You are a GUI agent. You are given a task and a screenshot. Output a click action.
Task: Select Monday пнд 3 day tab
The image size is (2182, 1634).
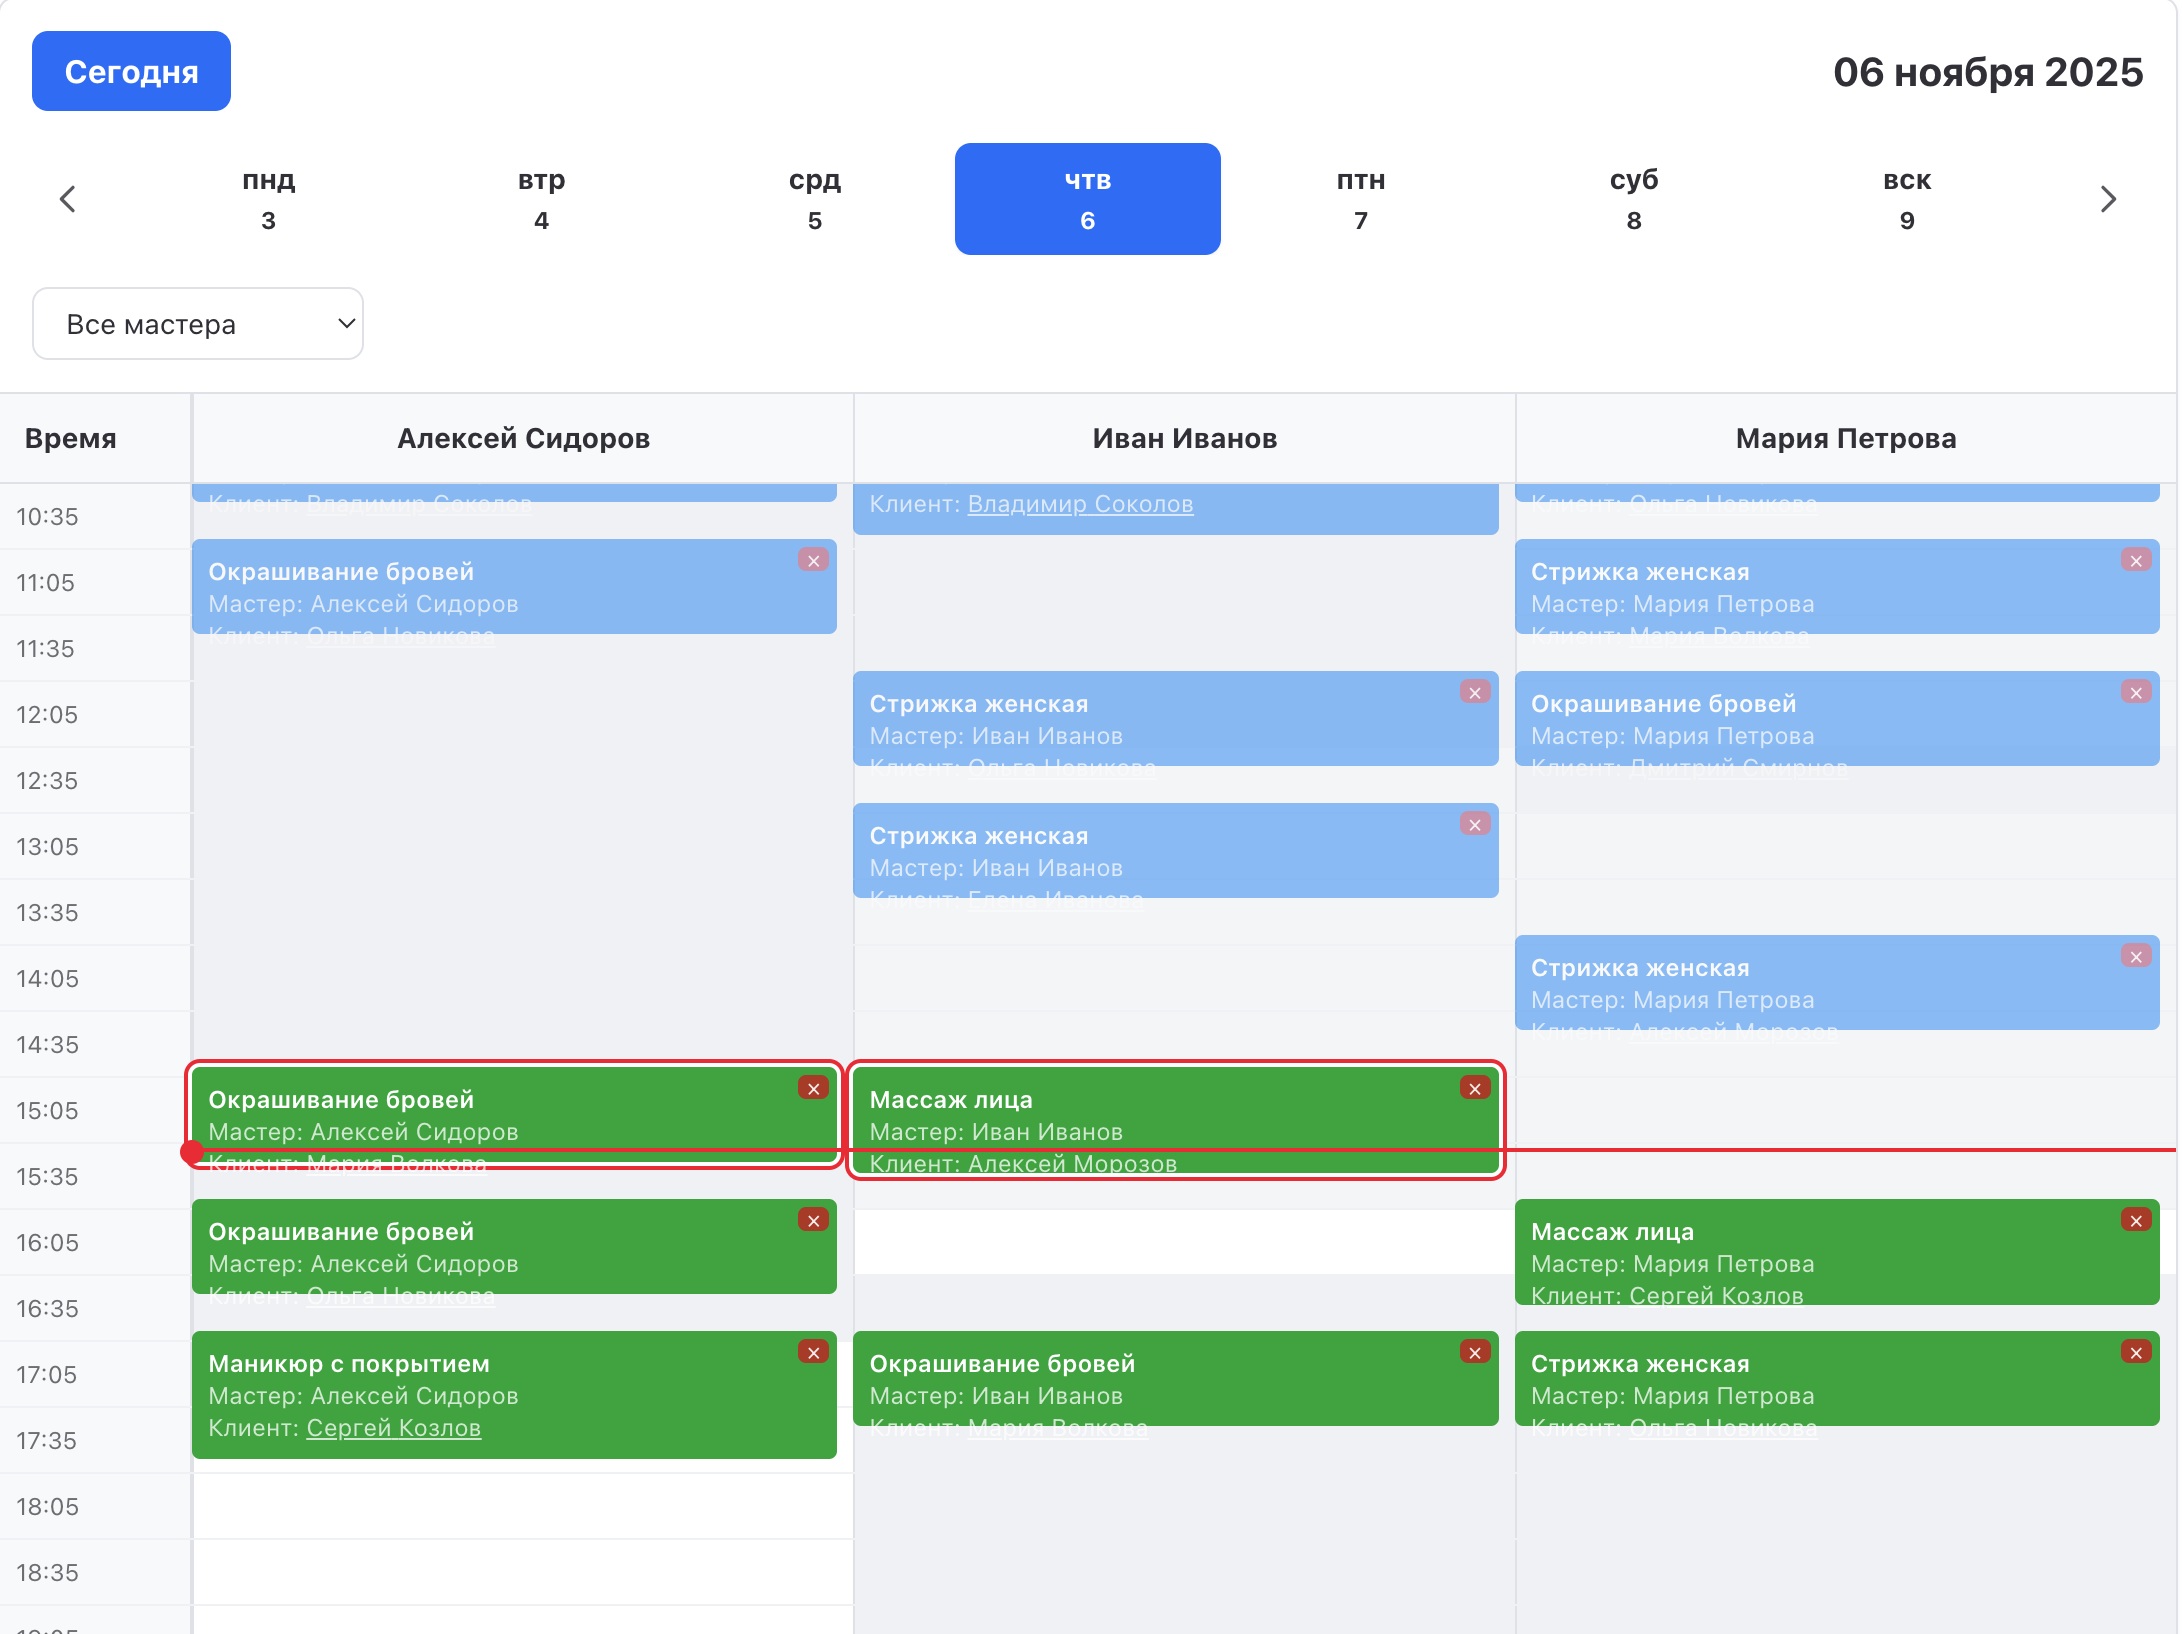pyautogui.click(x=268, y=199)
